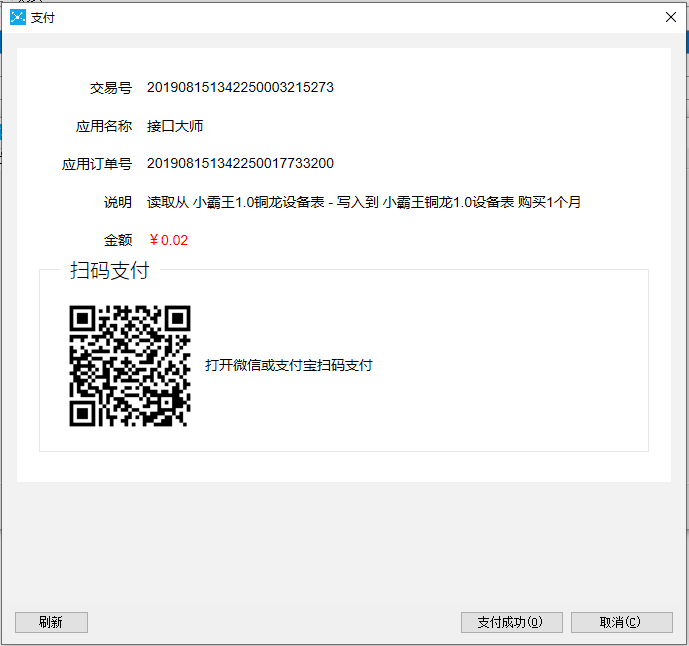
Task: Click the 扫码支付 group heading
Action: (x=109, y=270)
